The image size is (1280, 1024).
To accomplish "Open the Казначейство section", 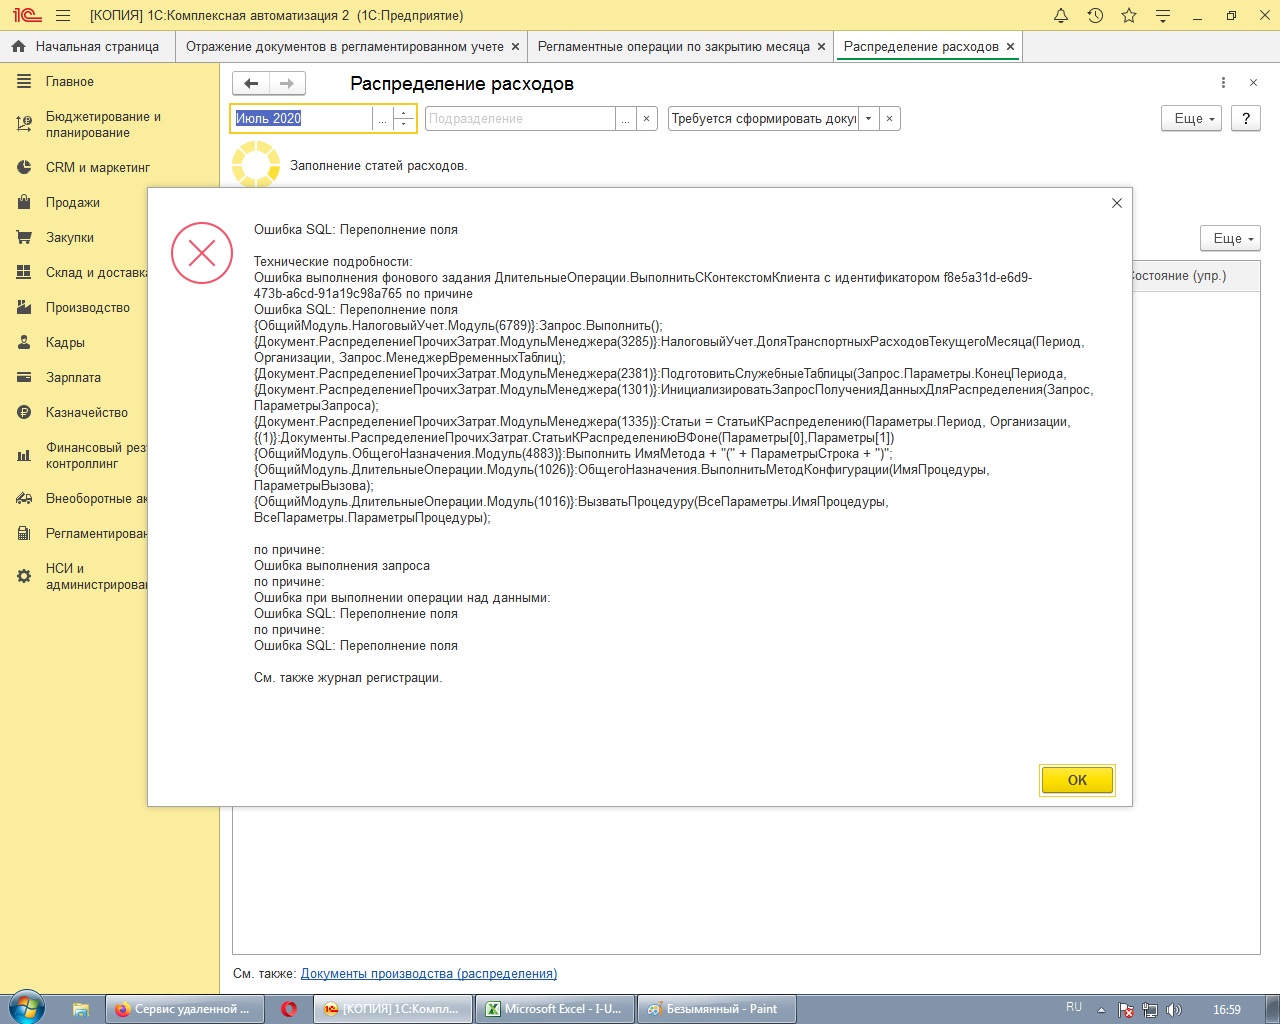I will (86, 413).
